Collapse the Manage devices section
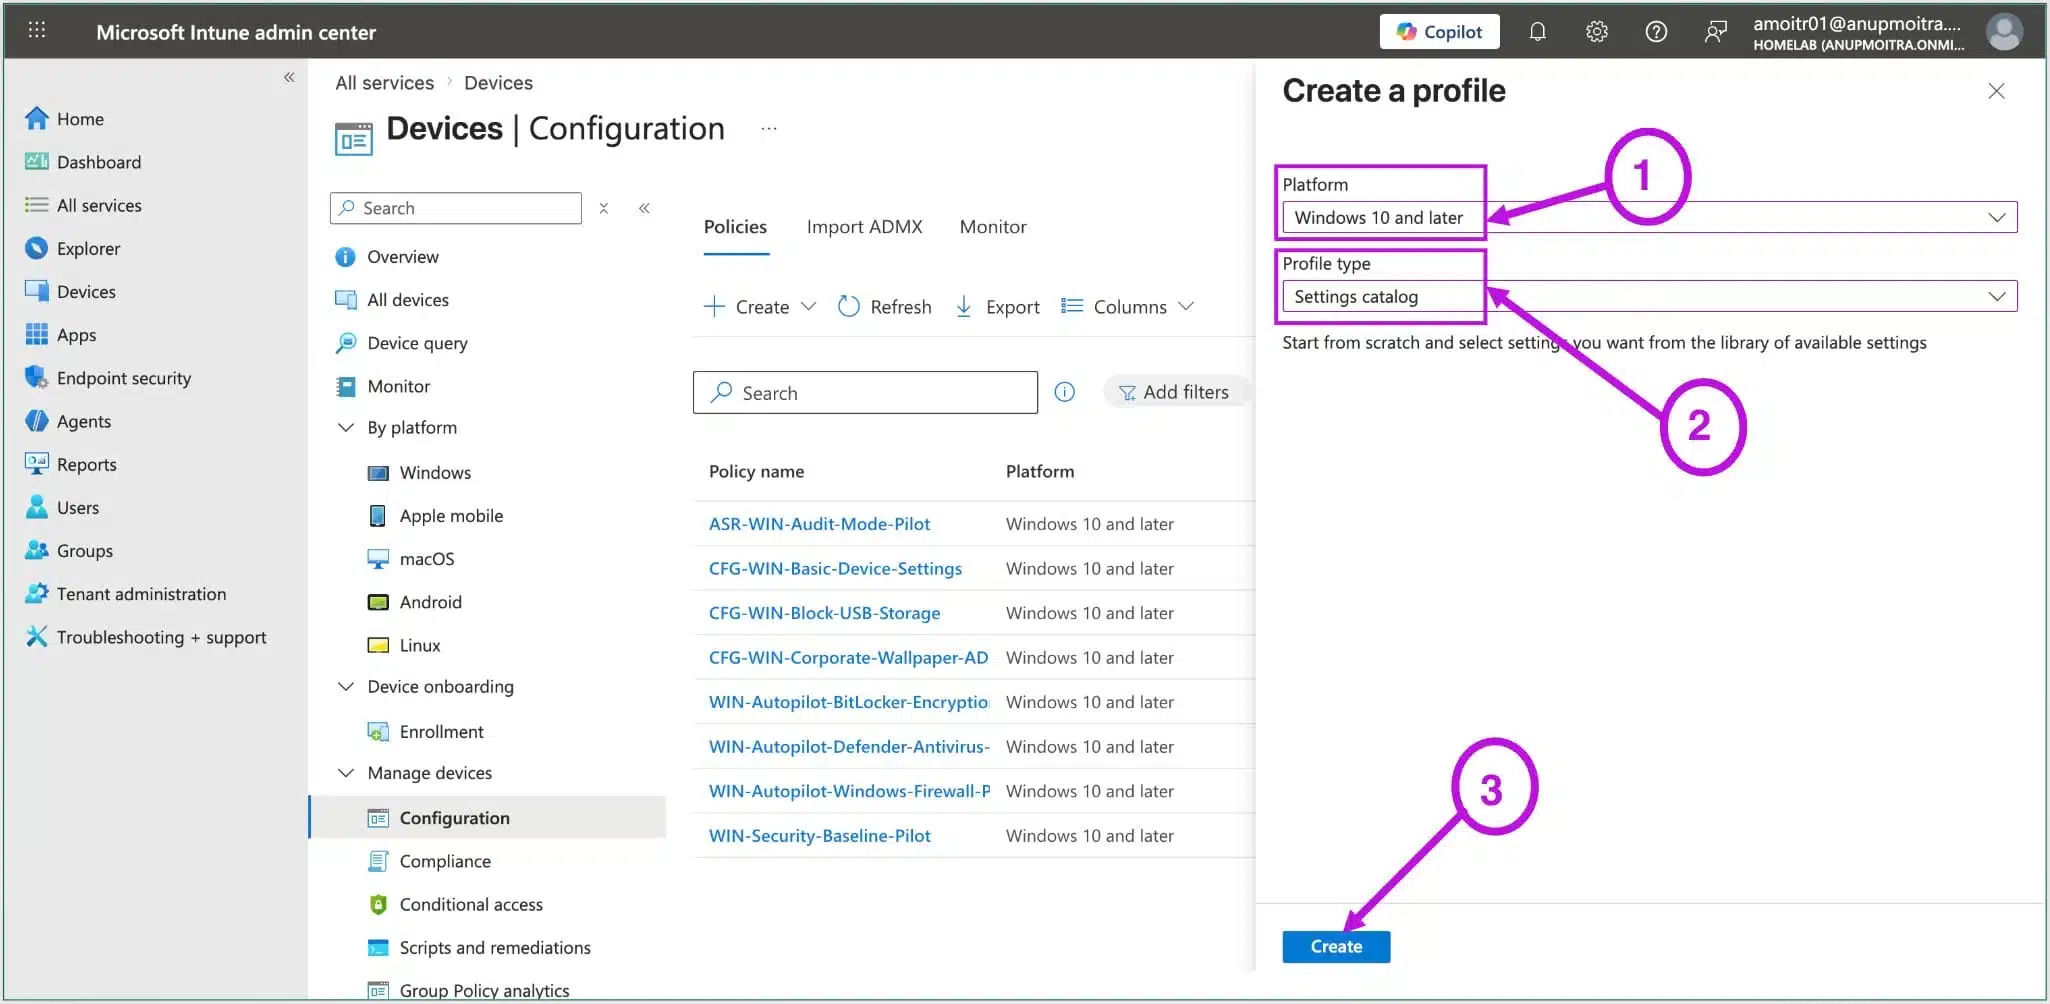The width and height of the screenshot is (2050, 1004). pos(346,773)
